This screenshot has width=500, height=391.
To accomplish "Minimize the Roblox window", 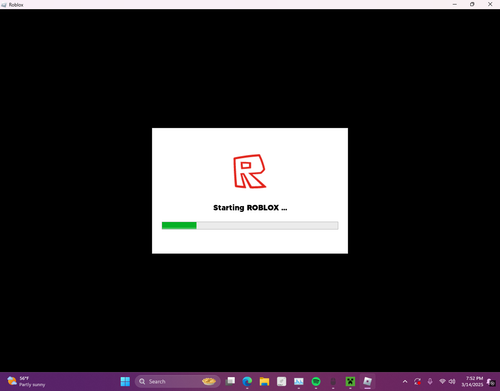I will tap(455, 4).
